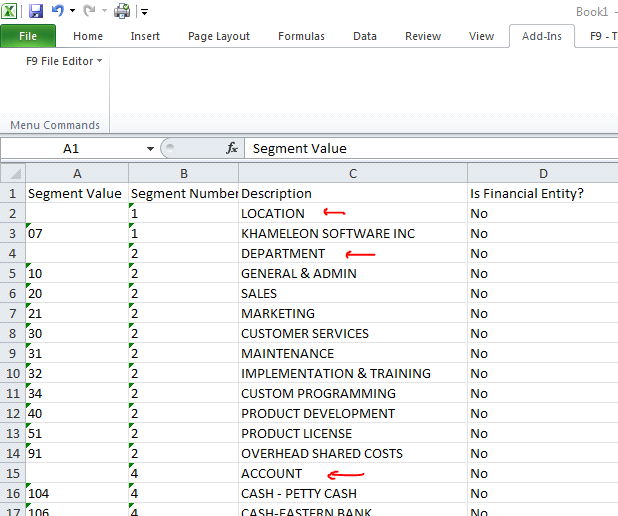This screenshot has height=516, width=618.
Task: Undo the last action
Action: (58, 11)
